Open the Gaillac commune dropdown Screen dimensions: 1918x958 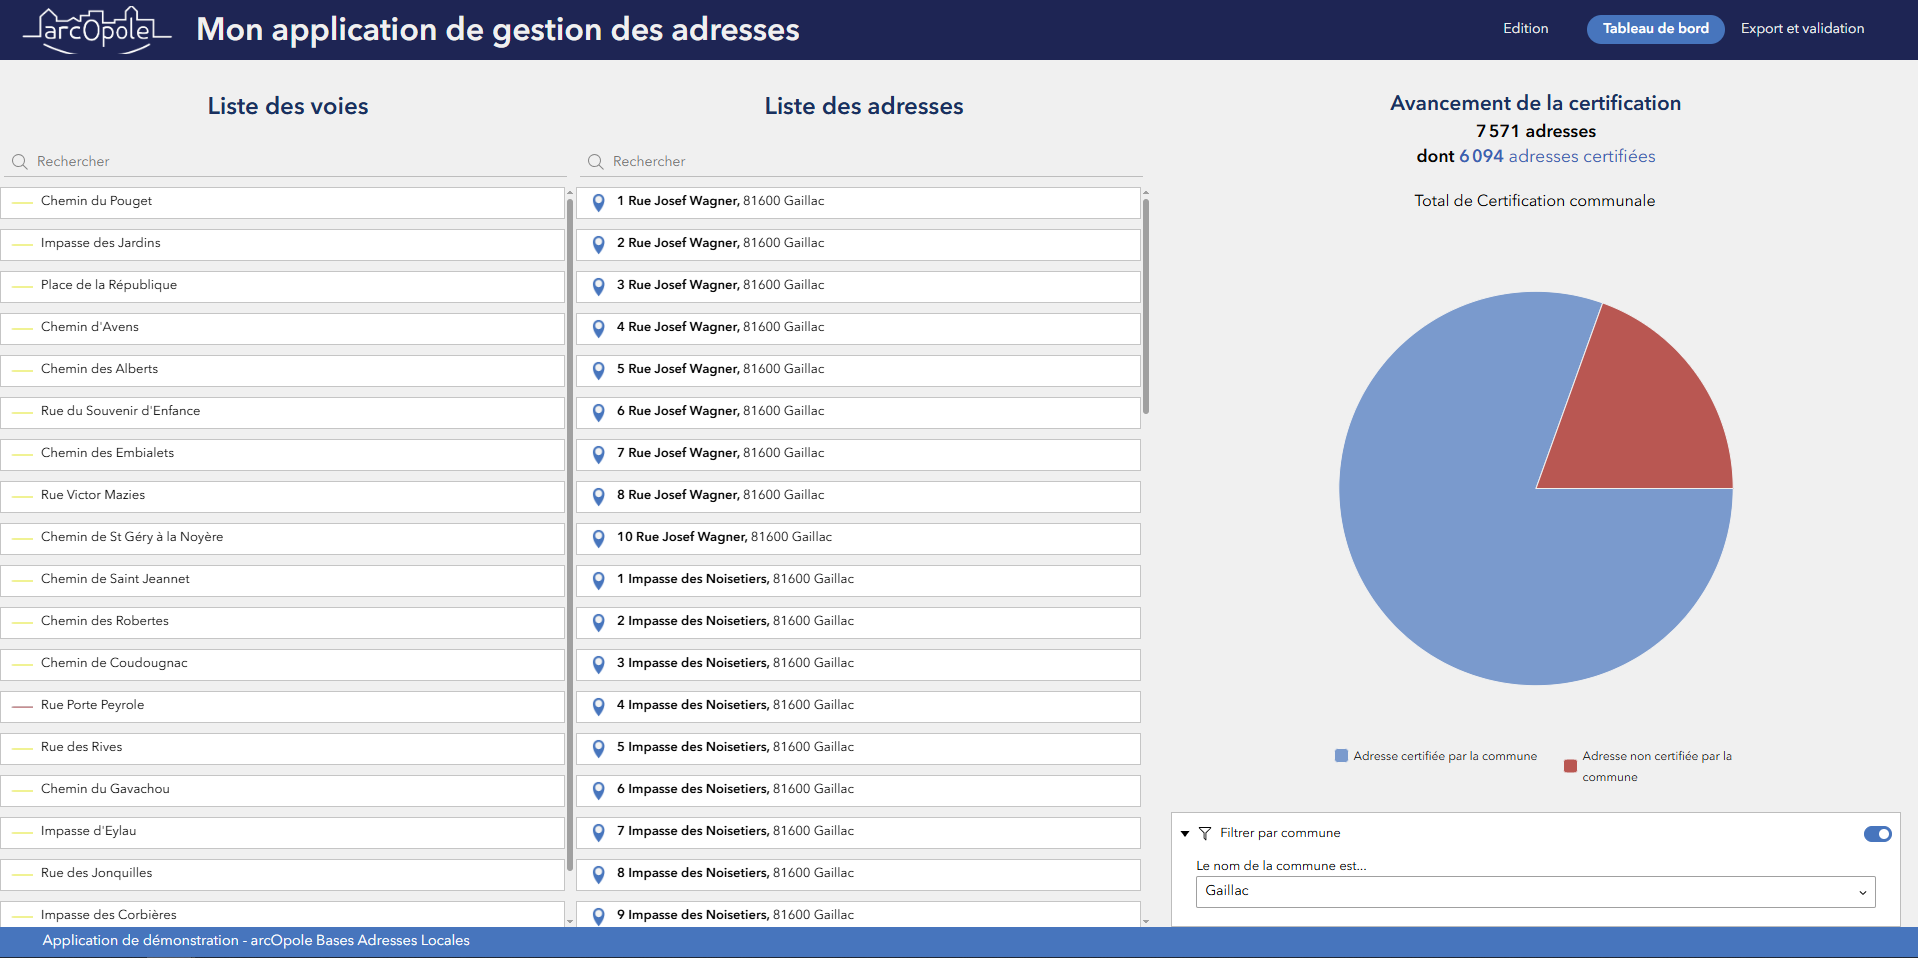[x=1535, y=891]
